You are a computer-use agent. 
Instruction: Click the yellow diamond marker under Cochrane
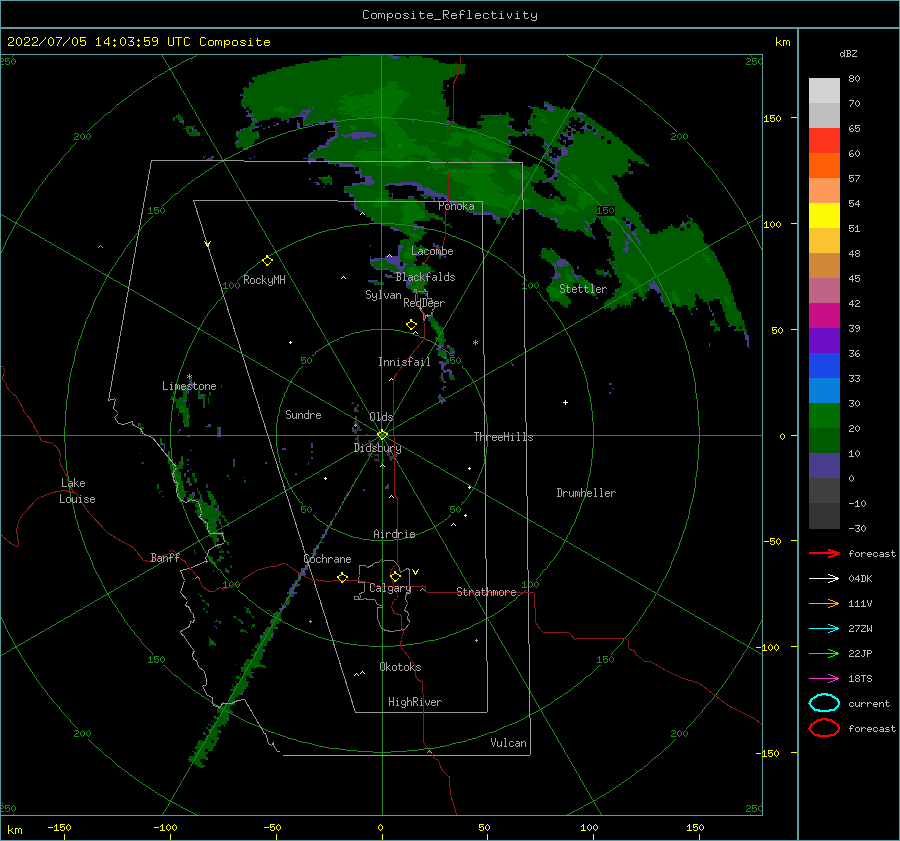coord(343,578)
